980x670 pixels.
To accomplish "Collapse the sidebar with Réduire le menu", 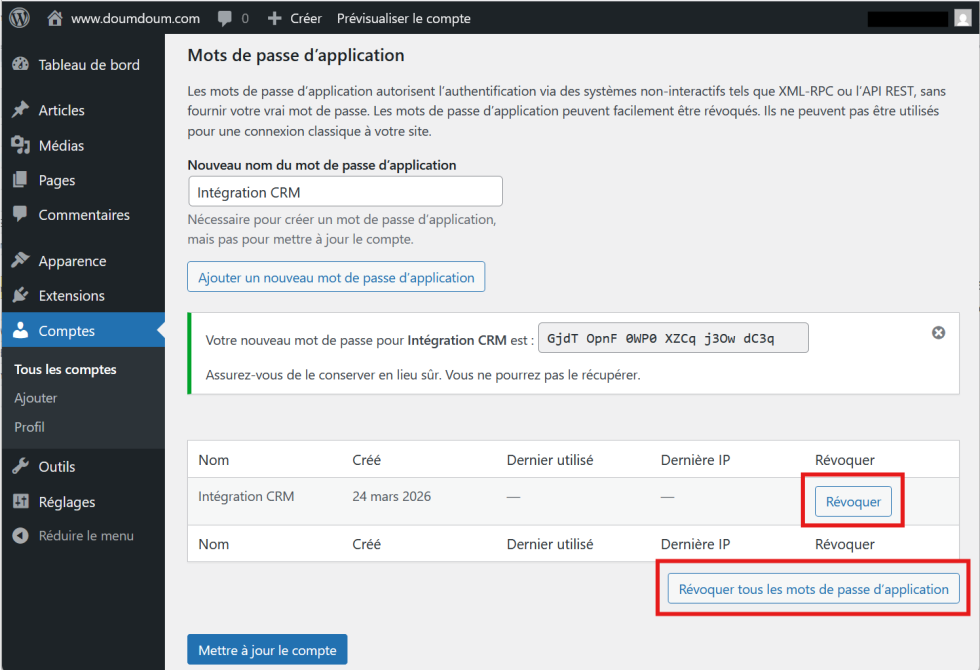I will (85, 536).
